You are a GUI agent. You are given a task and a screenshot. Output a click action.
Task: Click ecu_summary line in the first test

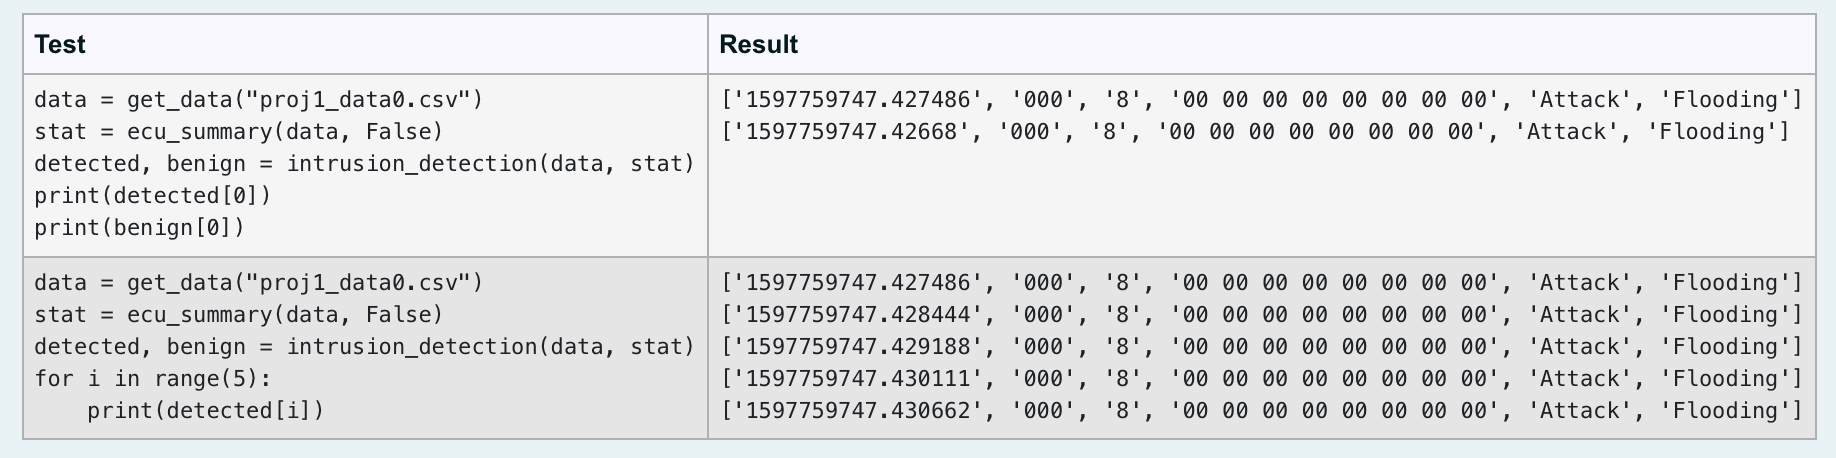[x=239, y=132]
